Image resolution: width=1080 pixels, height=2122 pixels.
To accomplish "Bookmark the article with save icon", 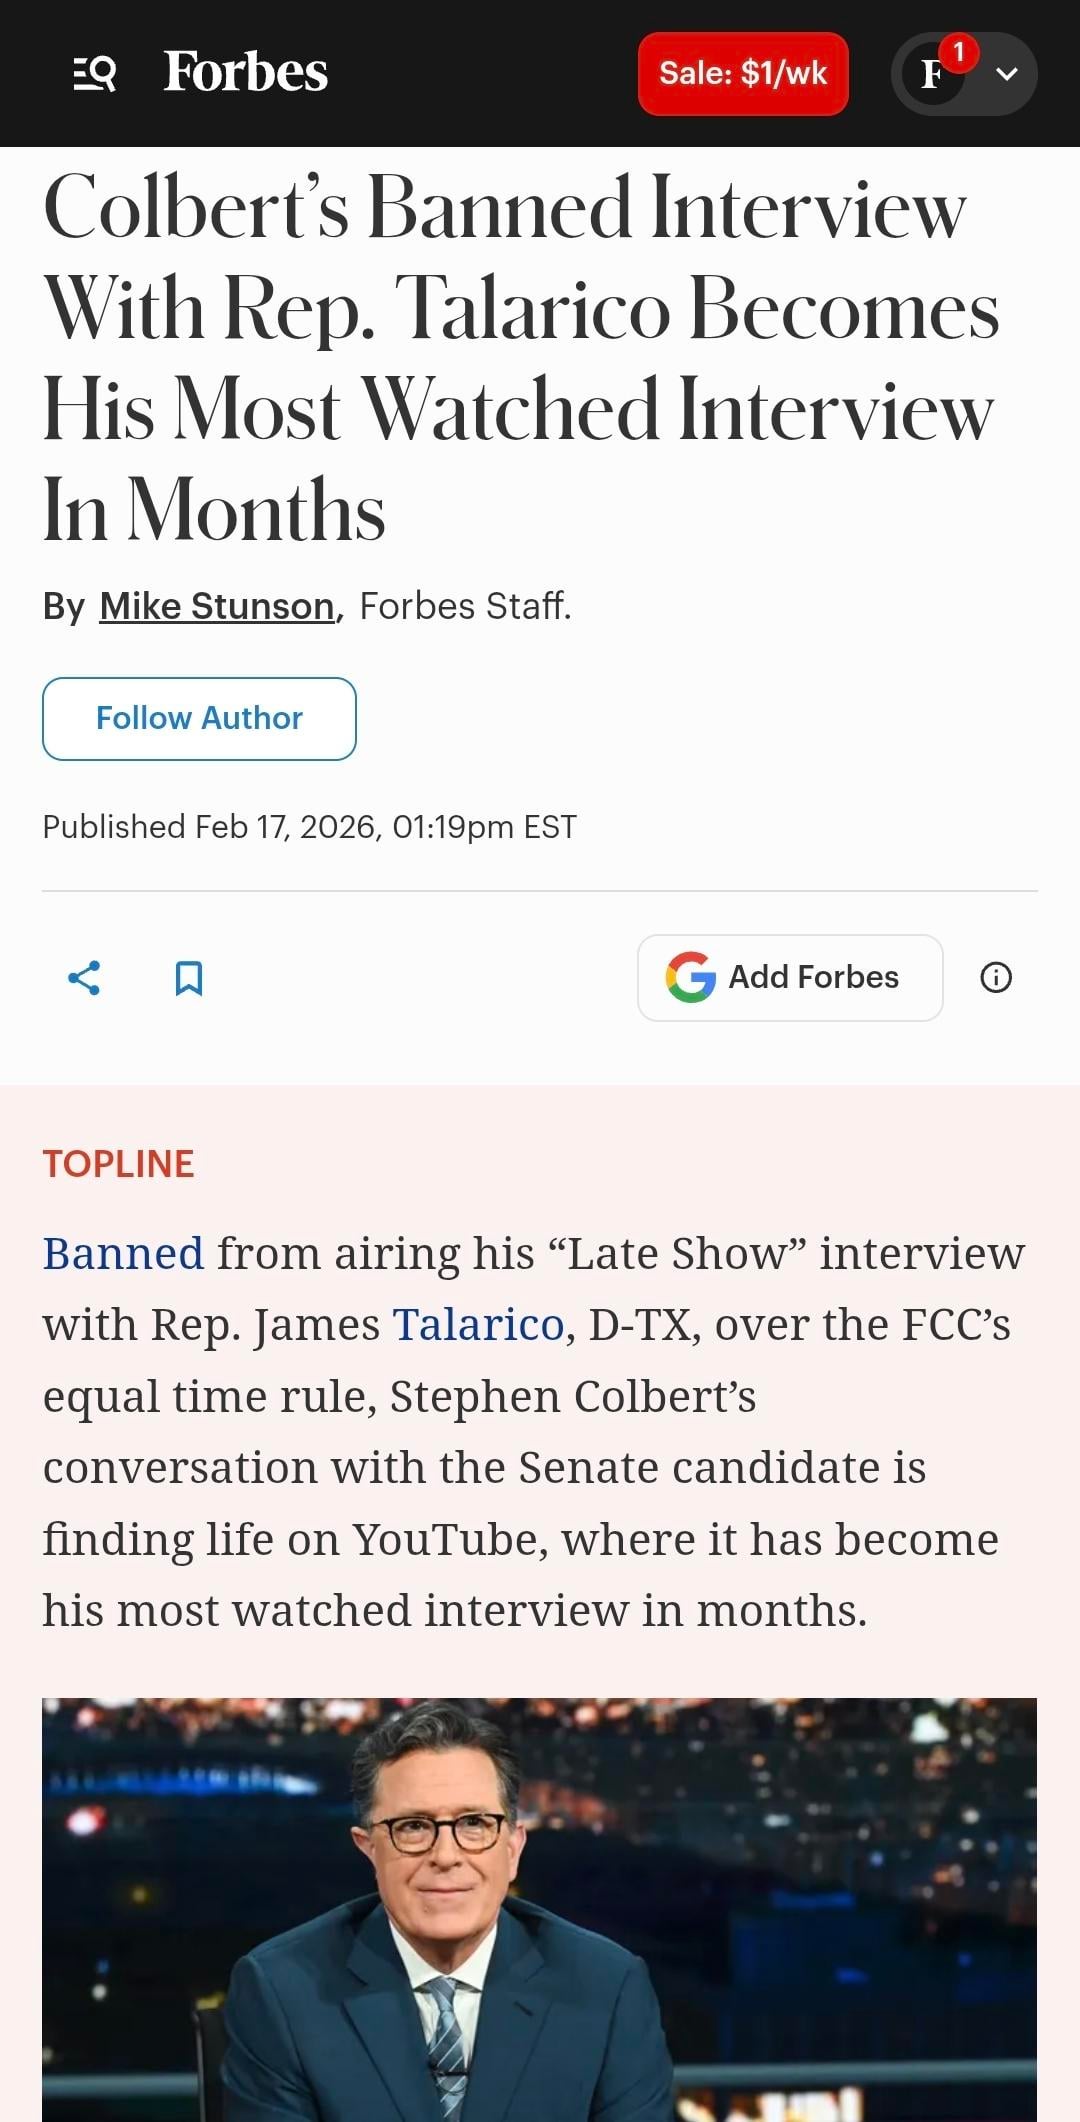I will 189,978.
